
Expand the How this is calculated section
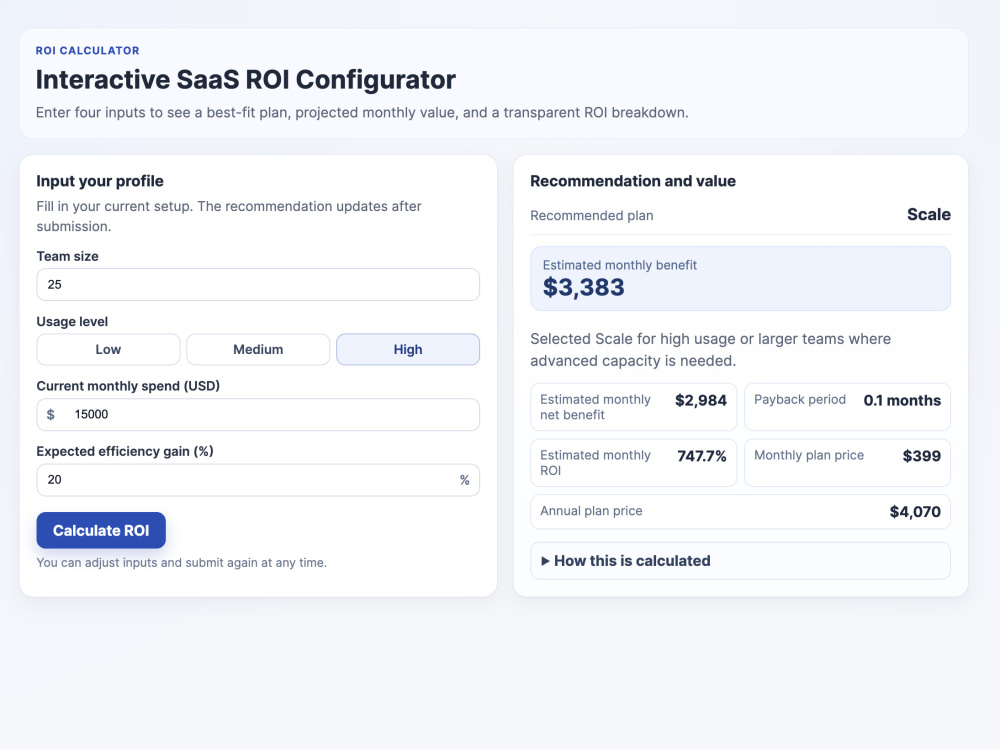coord(740,561)
